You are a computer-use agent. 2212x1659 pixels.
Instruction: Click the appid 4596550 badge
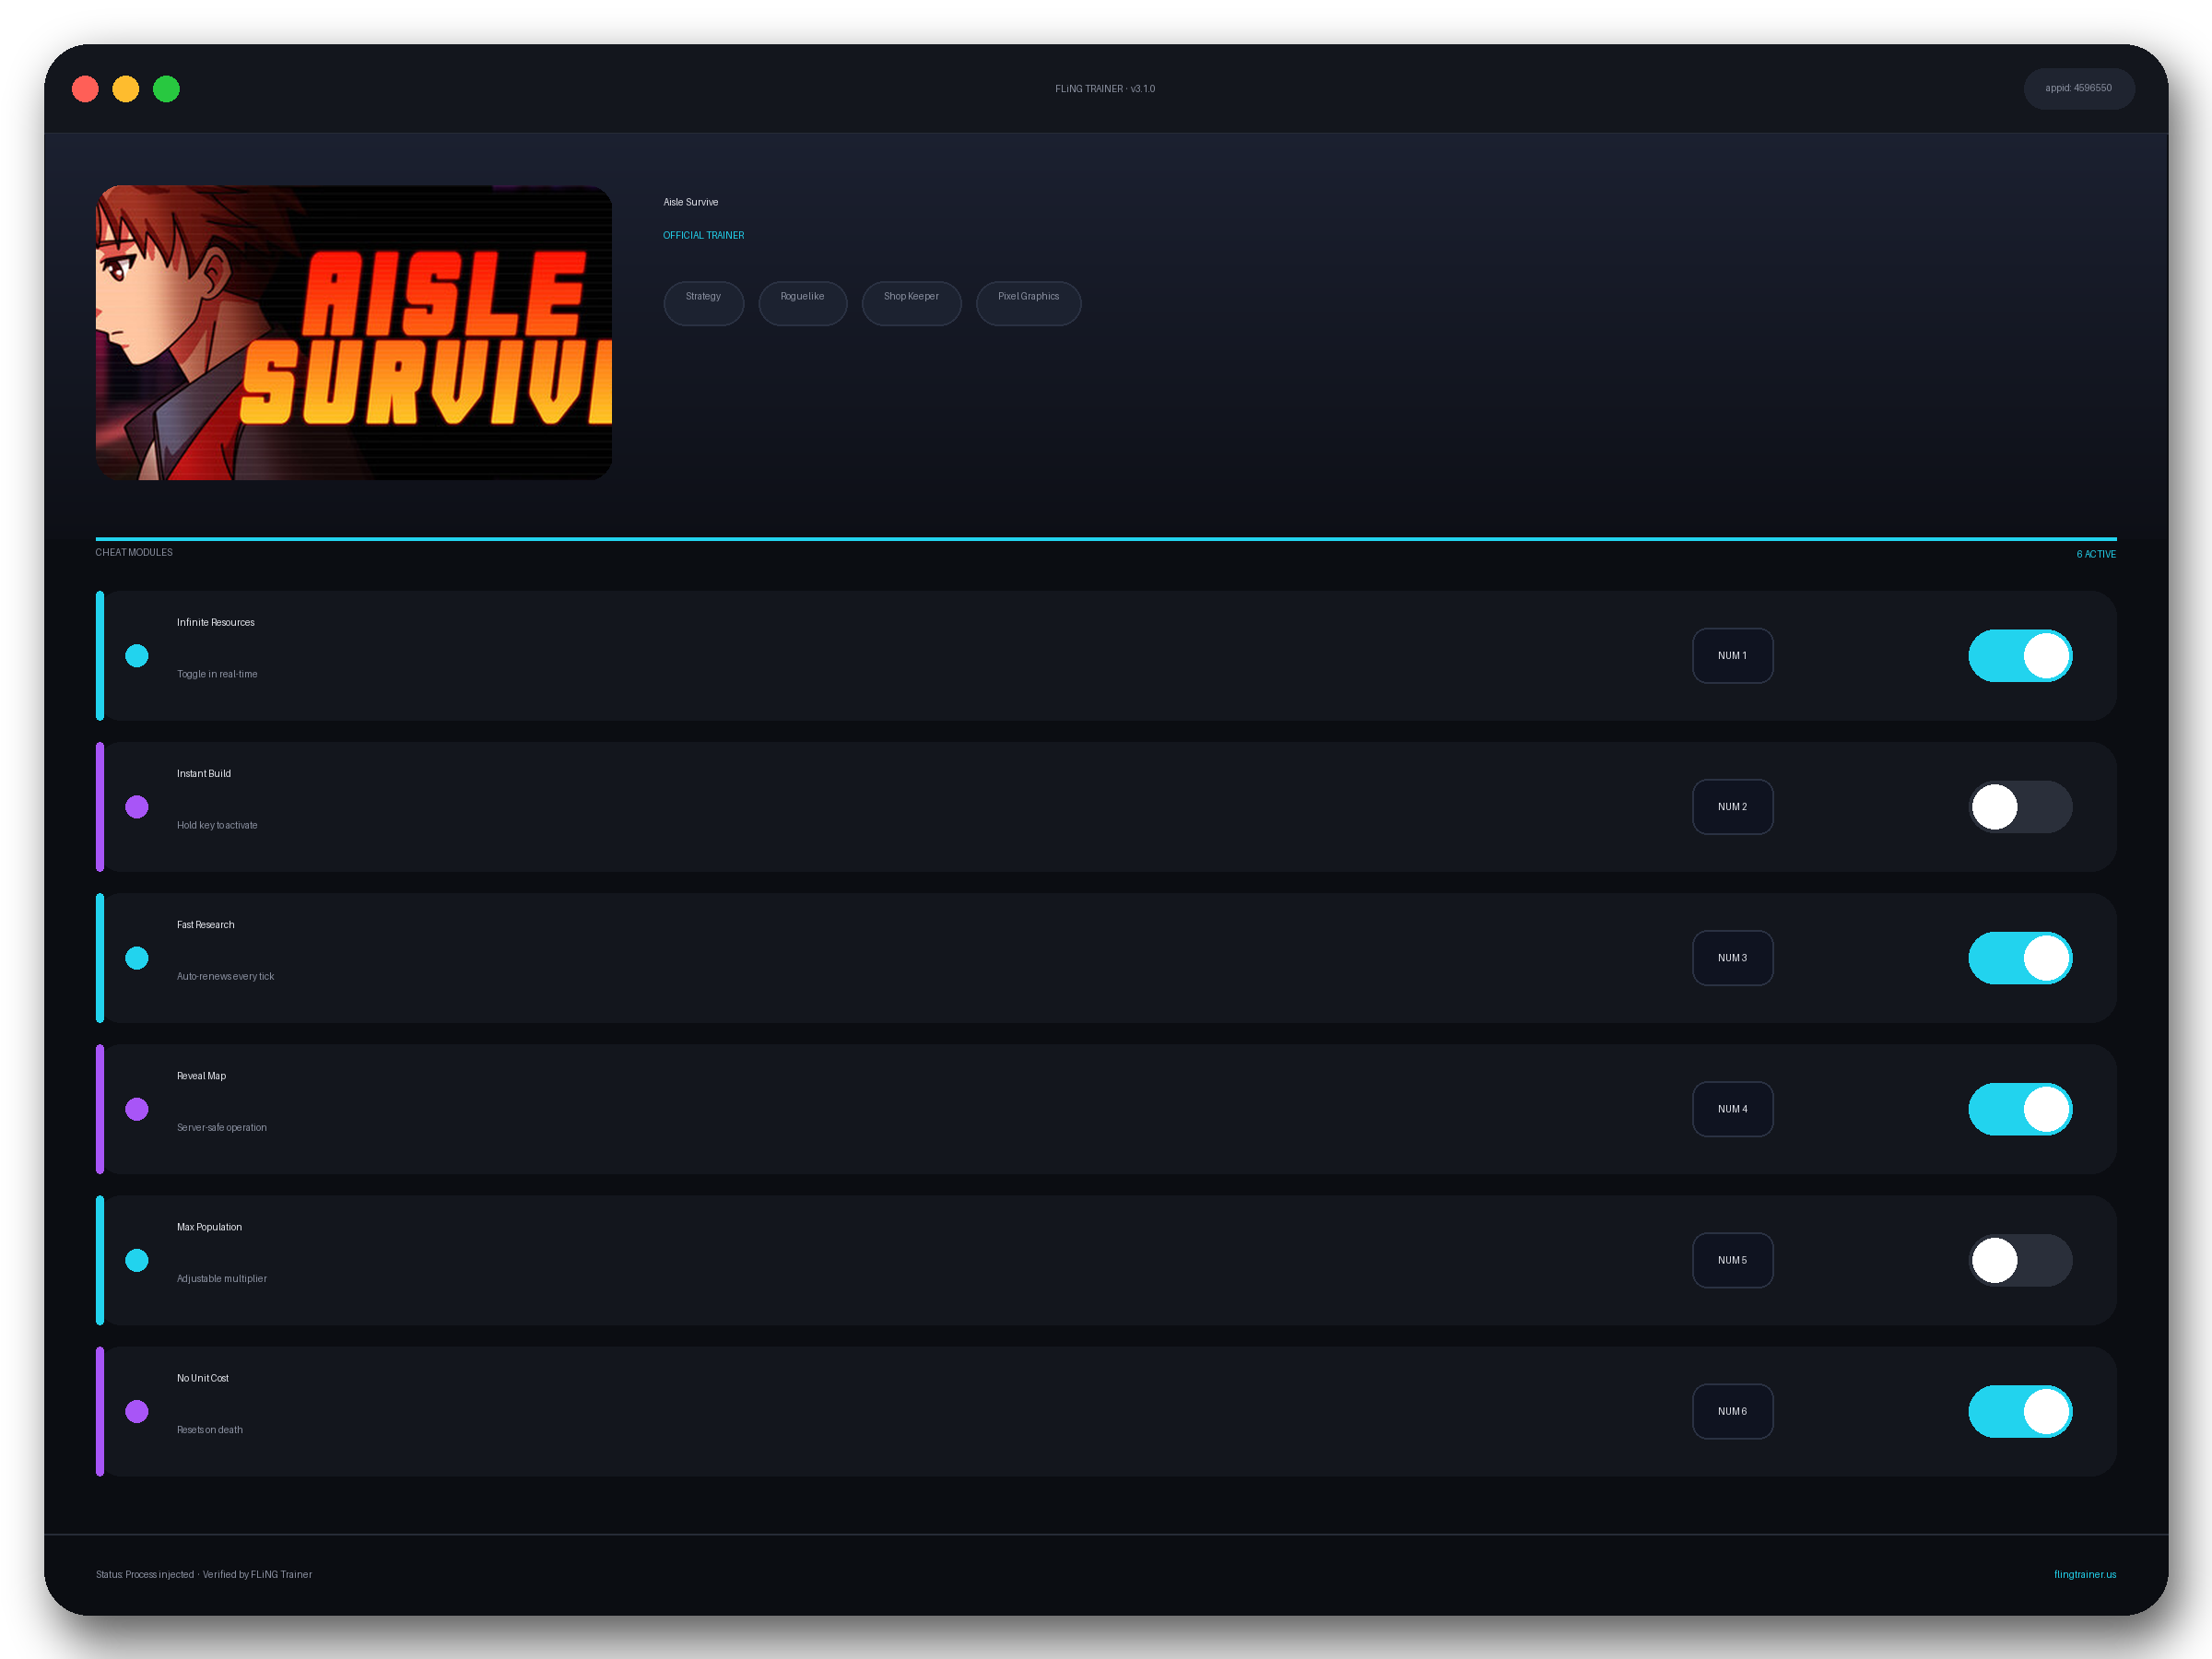2078,89
